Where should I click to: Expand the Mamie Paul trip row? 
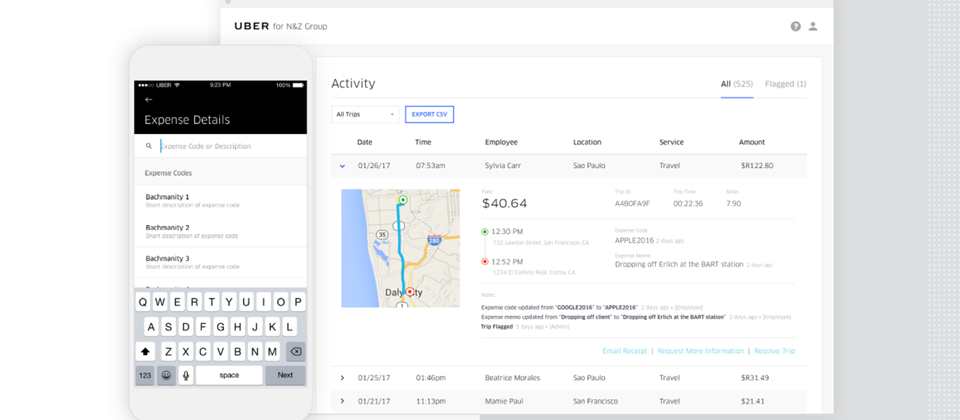click(x=342, y=401)
